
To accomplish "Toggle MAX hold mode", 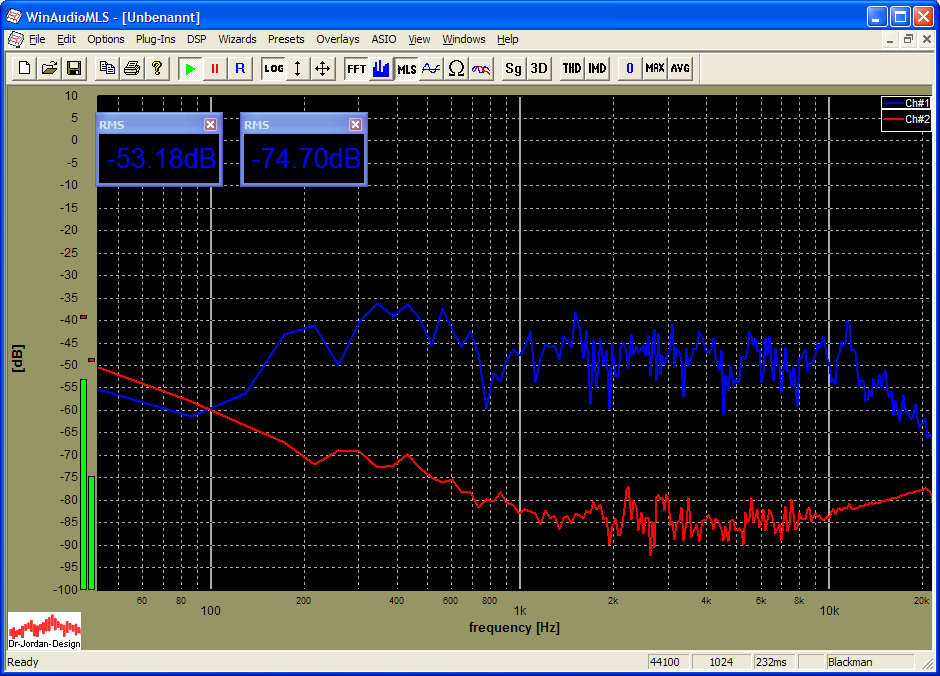I will pyautogui.click(x=655, y=68).
